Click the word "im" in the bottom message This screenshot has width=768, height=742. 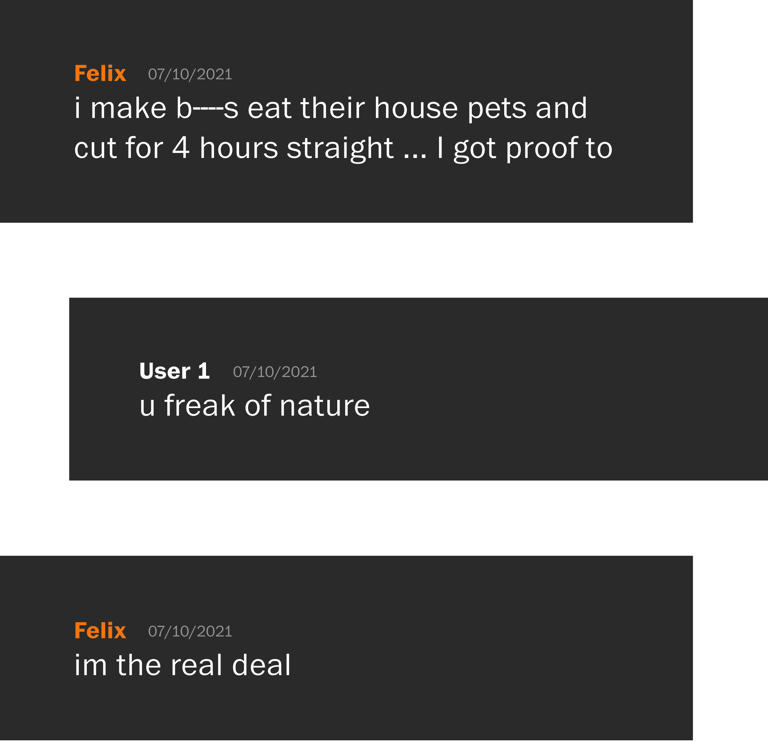(x=90, y=665)
